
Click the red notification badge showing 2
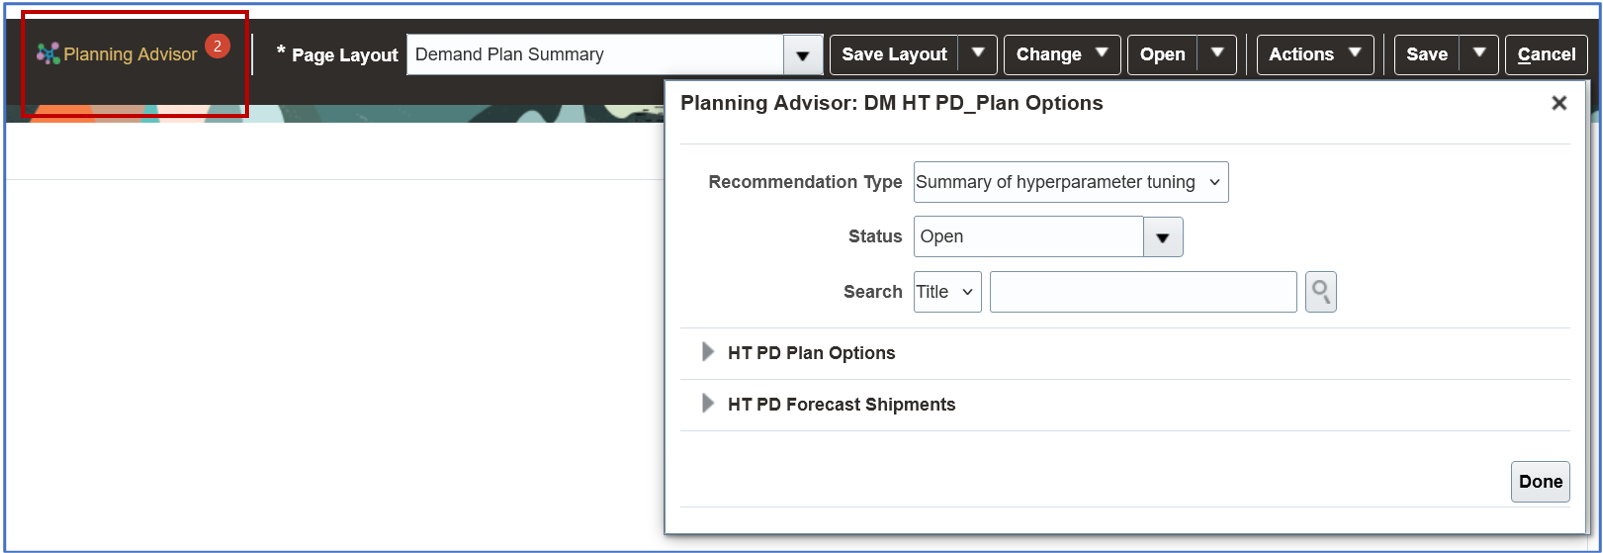click(217, 46)
